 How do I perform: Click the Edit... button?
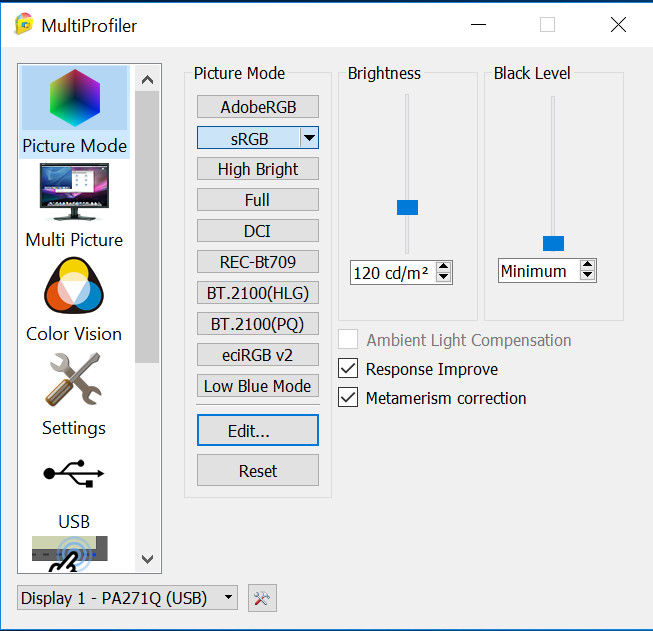258,430
